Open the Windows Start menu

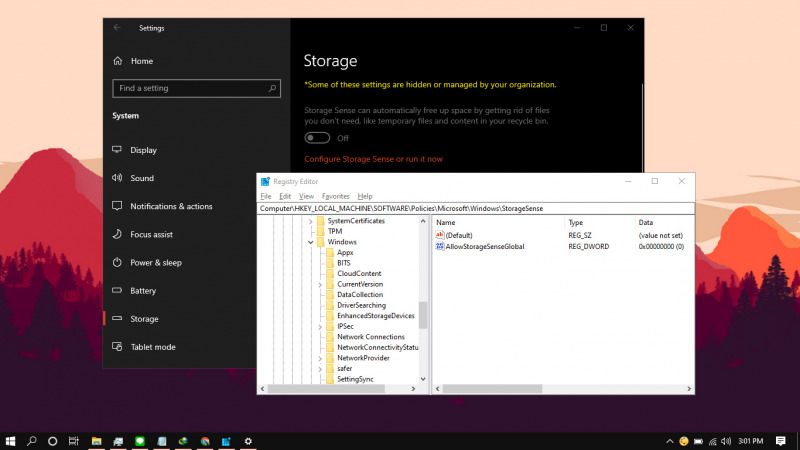pos(10,441)
